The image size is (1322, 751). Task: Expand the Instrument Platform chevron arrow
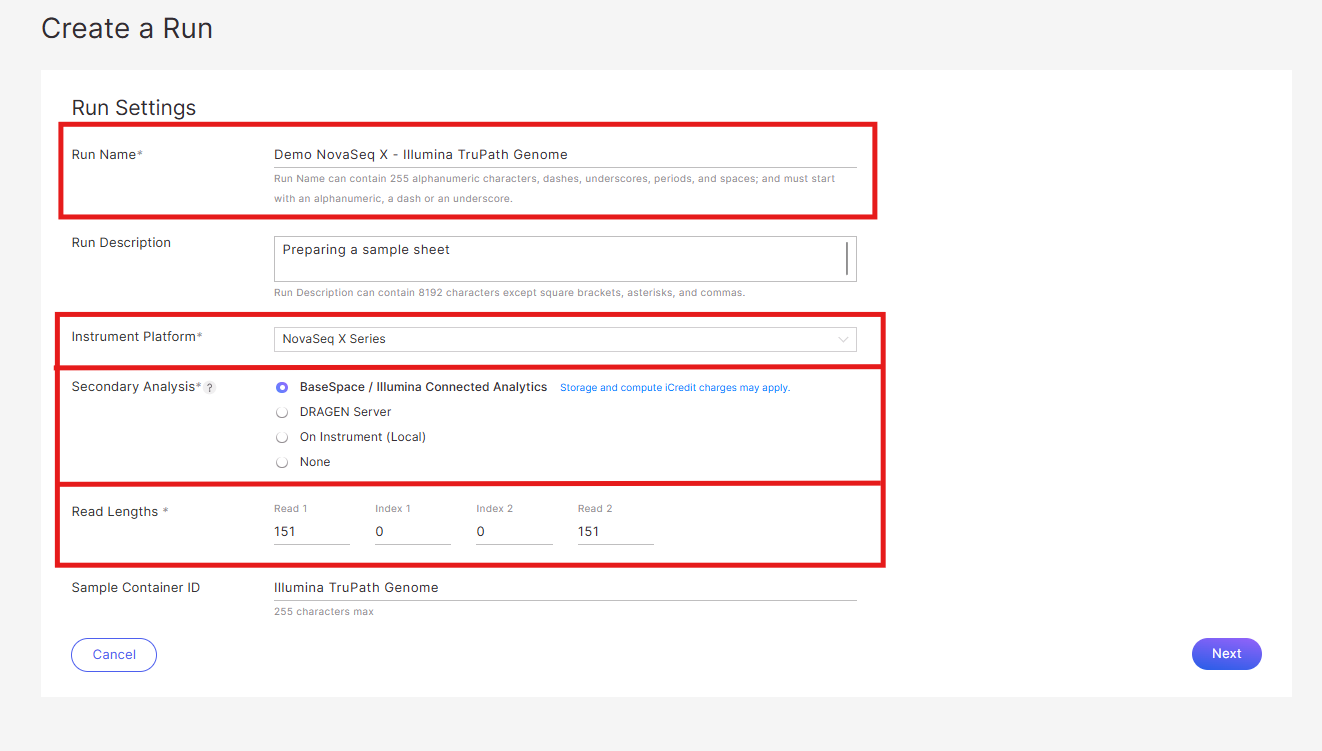coord(842,339)
